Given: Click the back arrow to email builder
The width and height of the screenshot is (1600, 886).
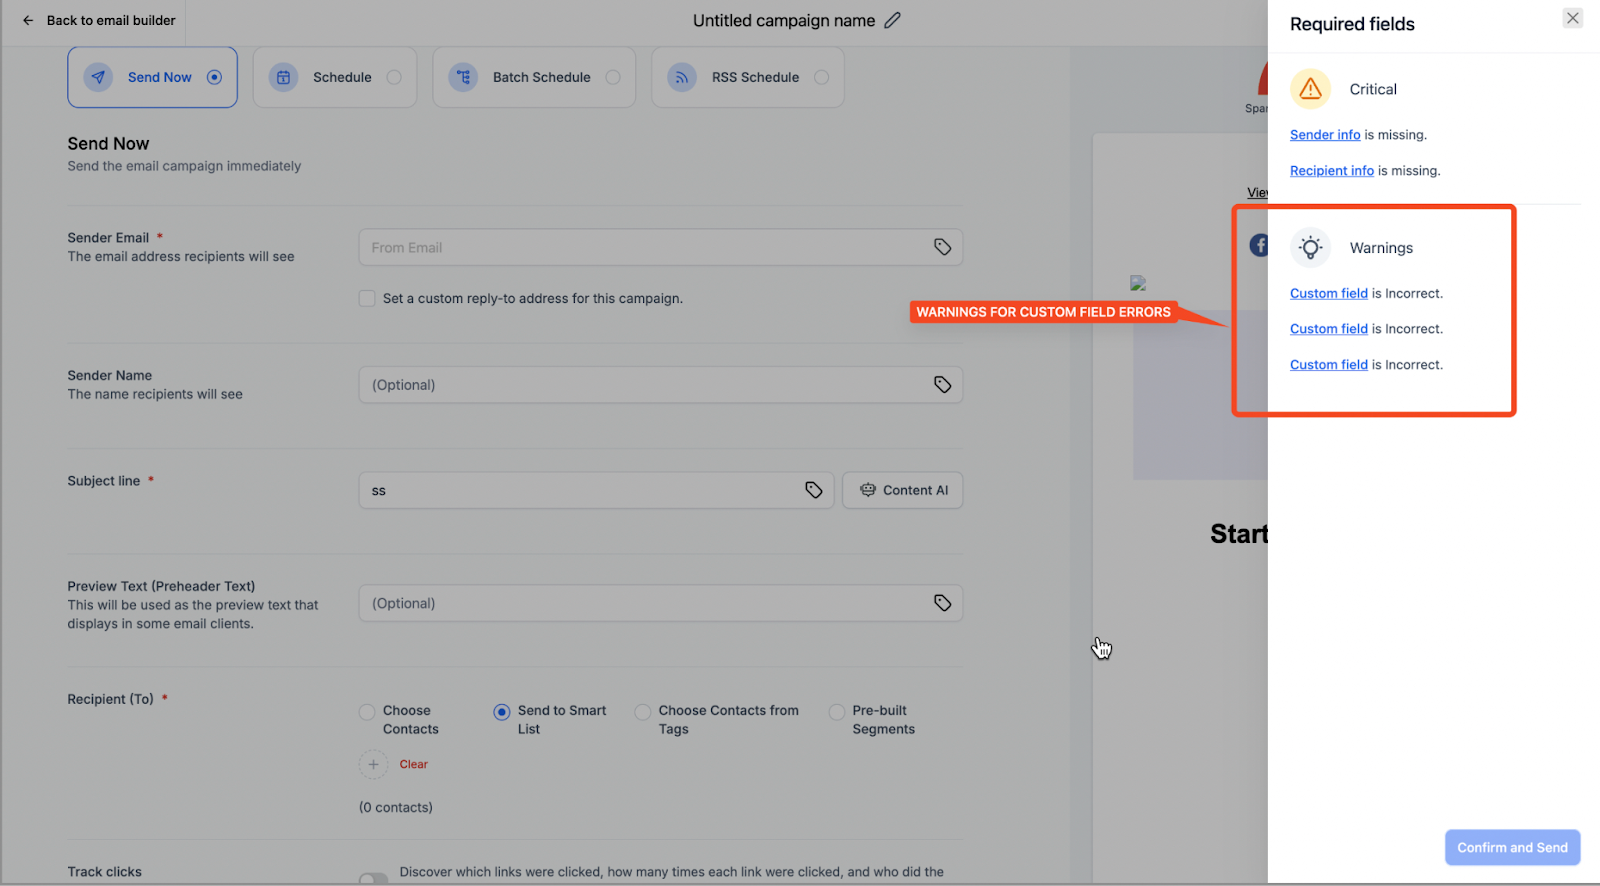Looking at the screenshot, I should tap(28, 20).
